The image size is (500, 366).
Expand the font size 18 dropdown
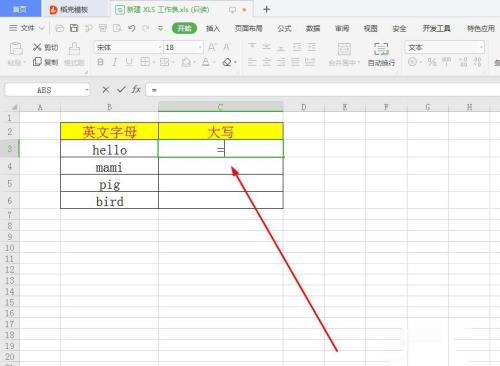200,48
